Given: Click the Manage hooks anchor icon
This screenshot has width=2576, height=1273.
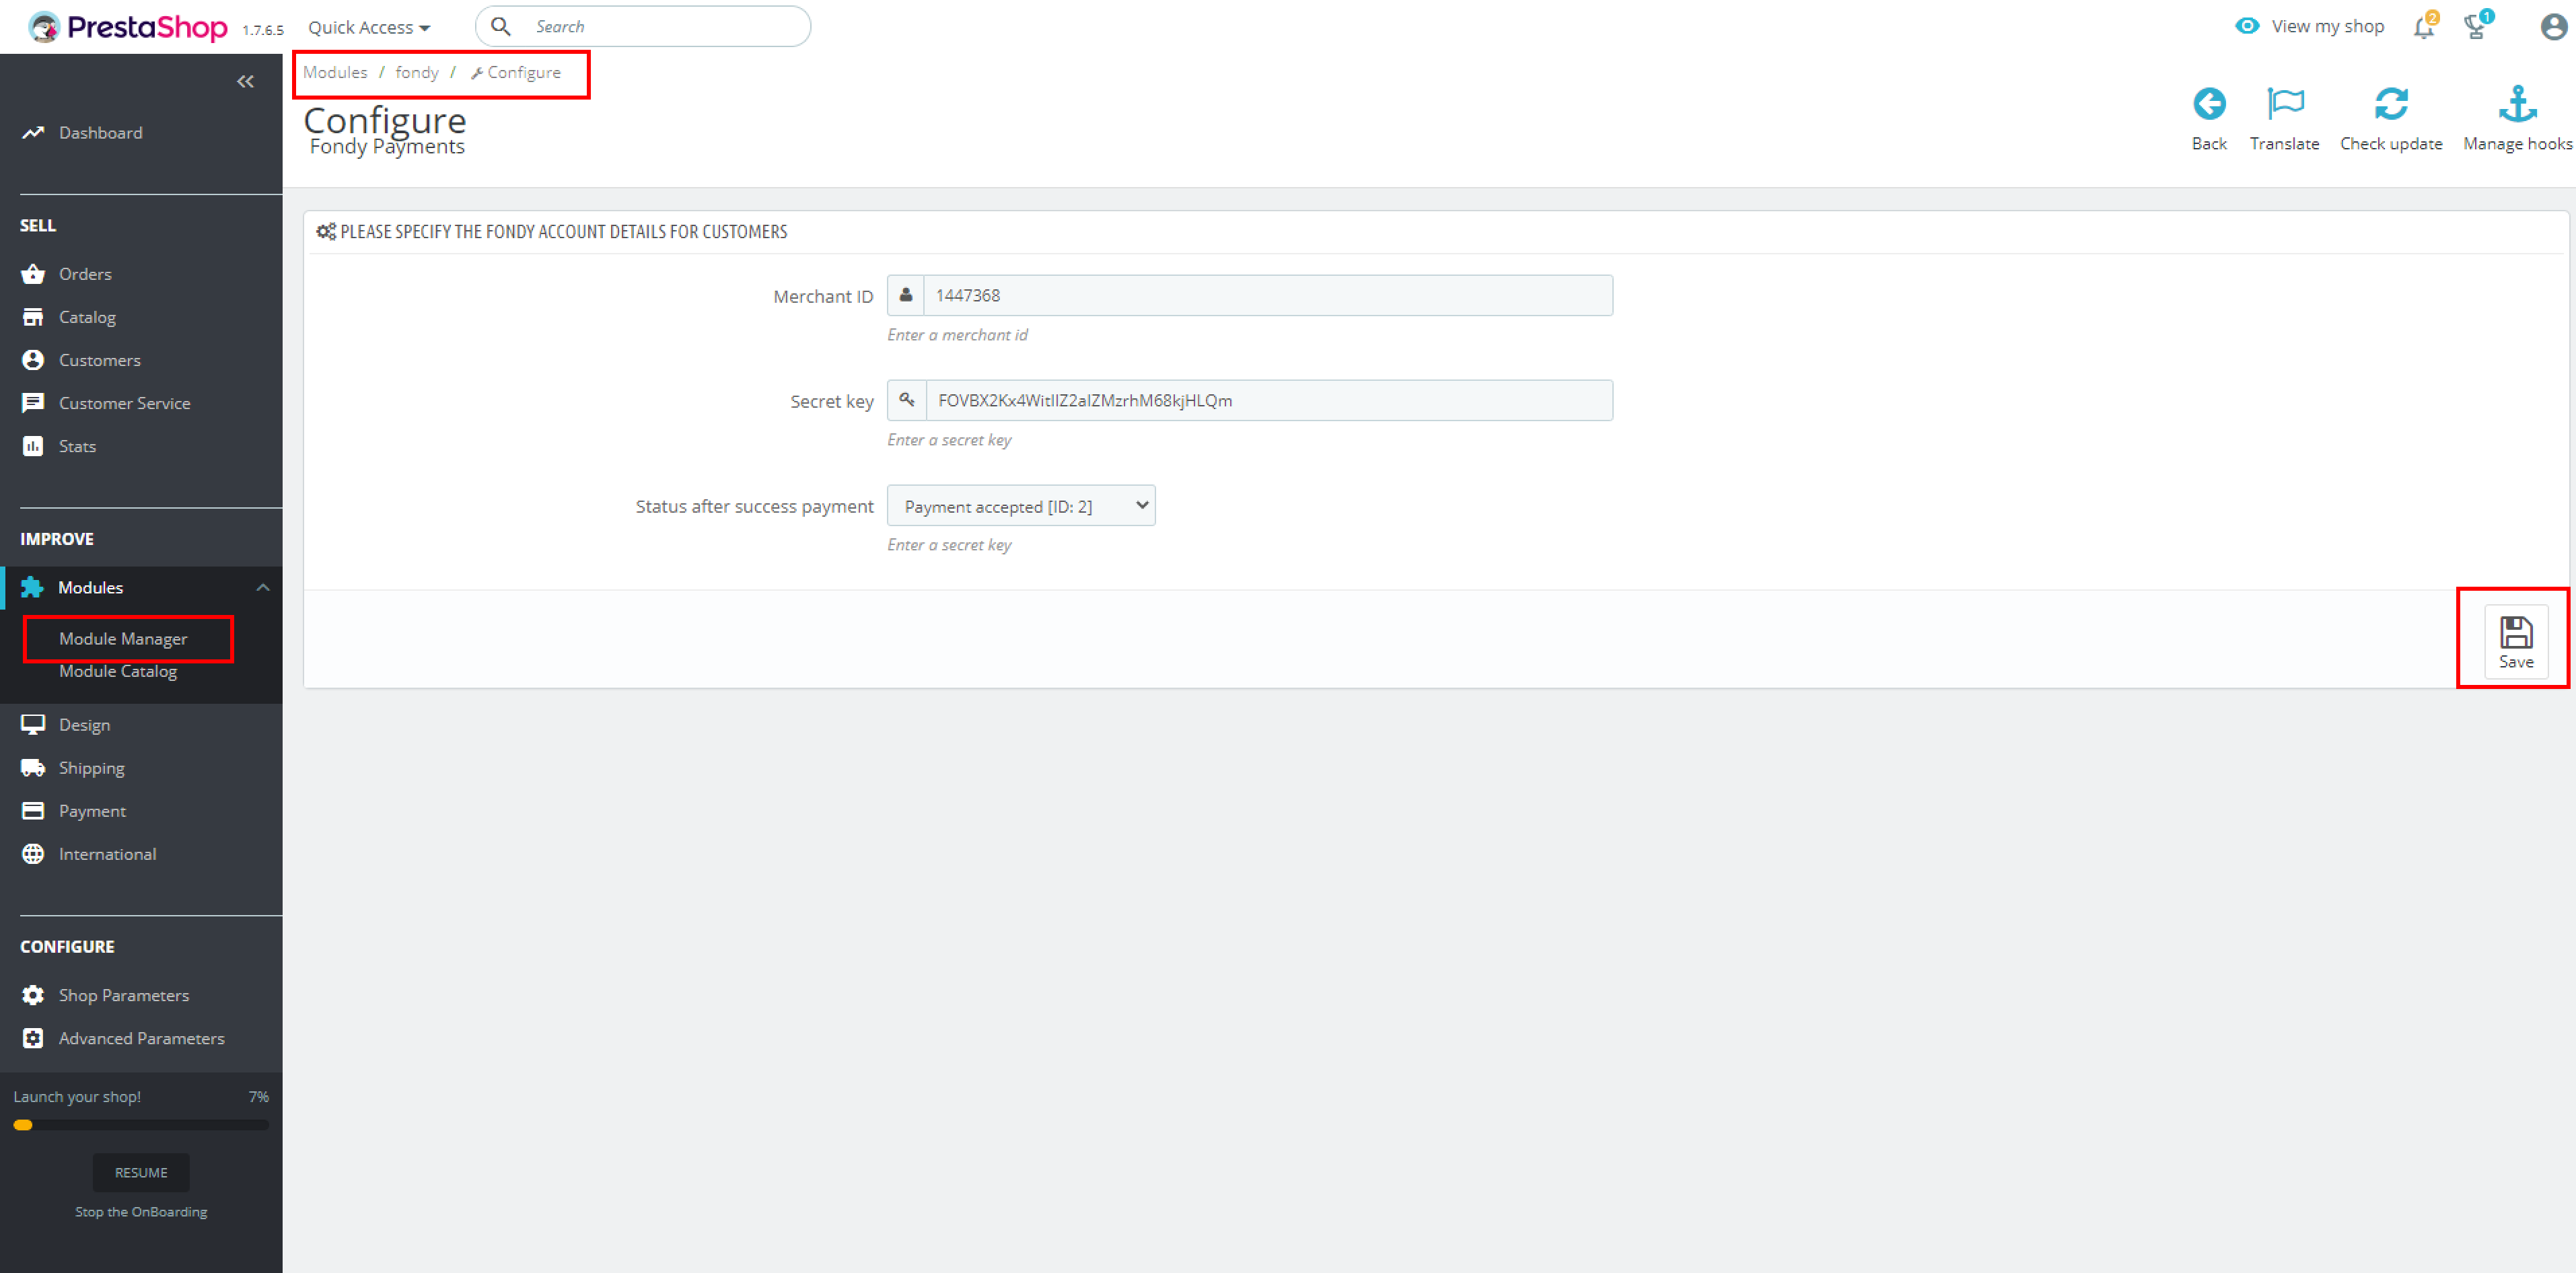Looking at the screenshot, I should click(x=2518, y=104).
